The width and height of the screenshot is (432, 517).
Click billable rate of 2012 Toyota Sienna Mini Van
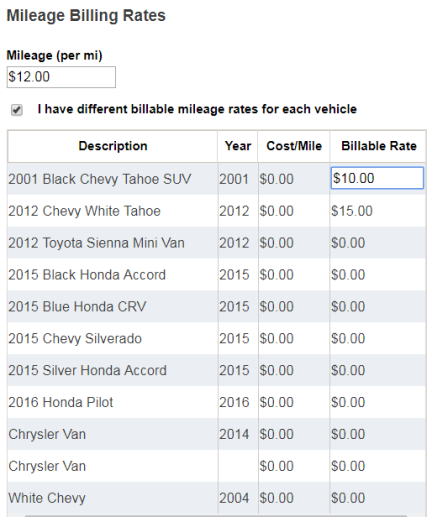point(348,243)
